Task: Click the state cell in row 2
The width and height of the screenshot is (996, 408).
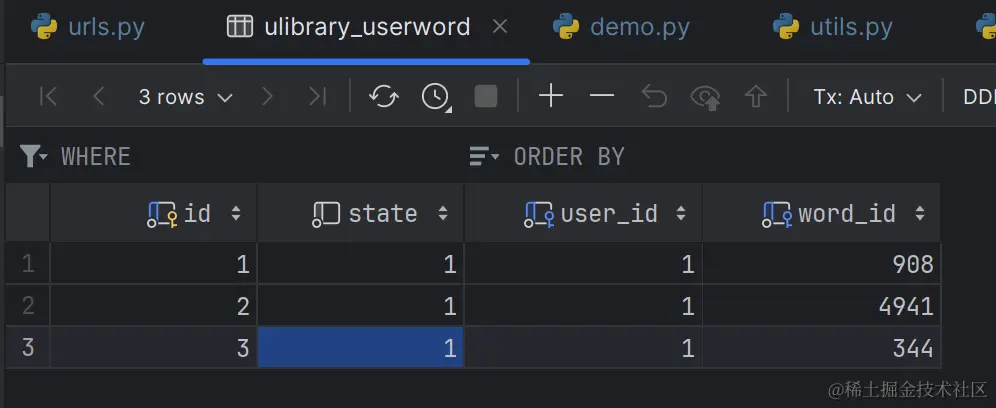Action: coord(360,306)
